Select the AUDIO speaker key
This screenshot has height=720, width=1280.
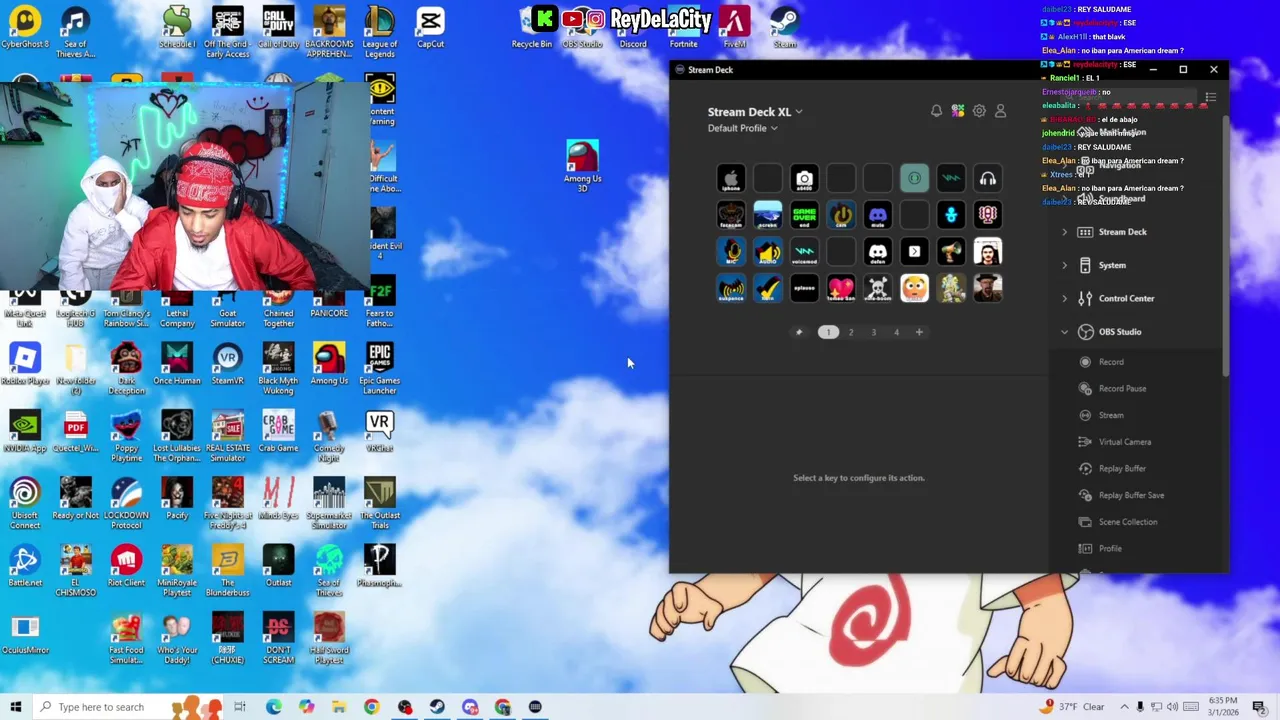768,252
